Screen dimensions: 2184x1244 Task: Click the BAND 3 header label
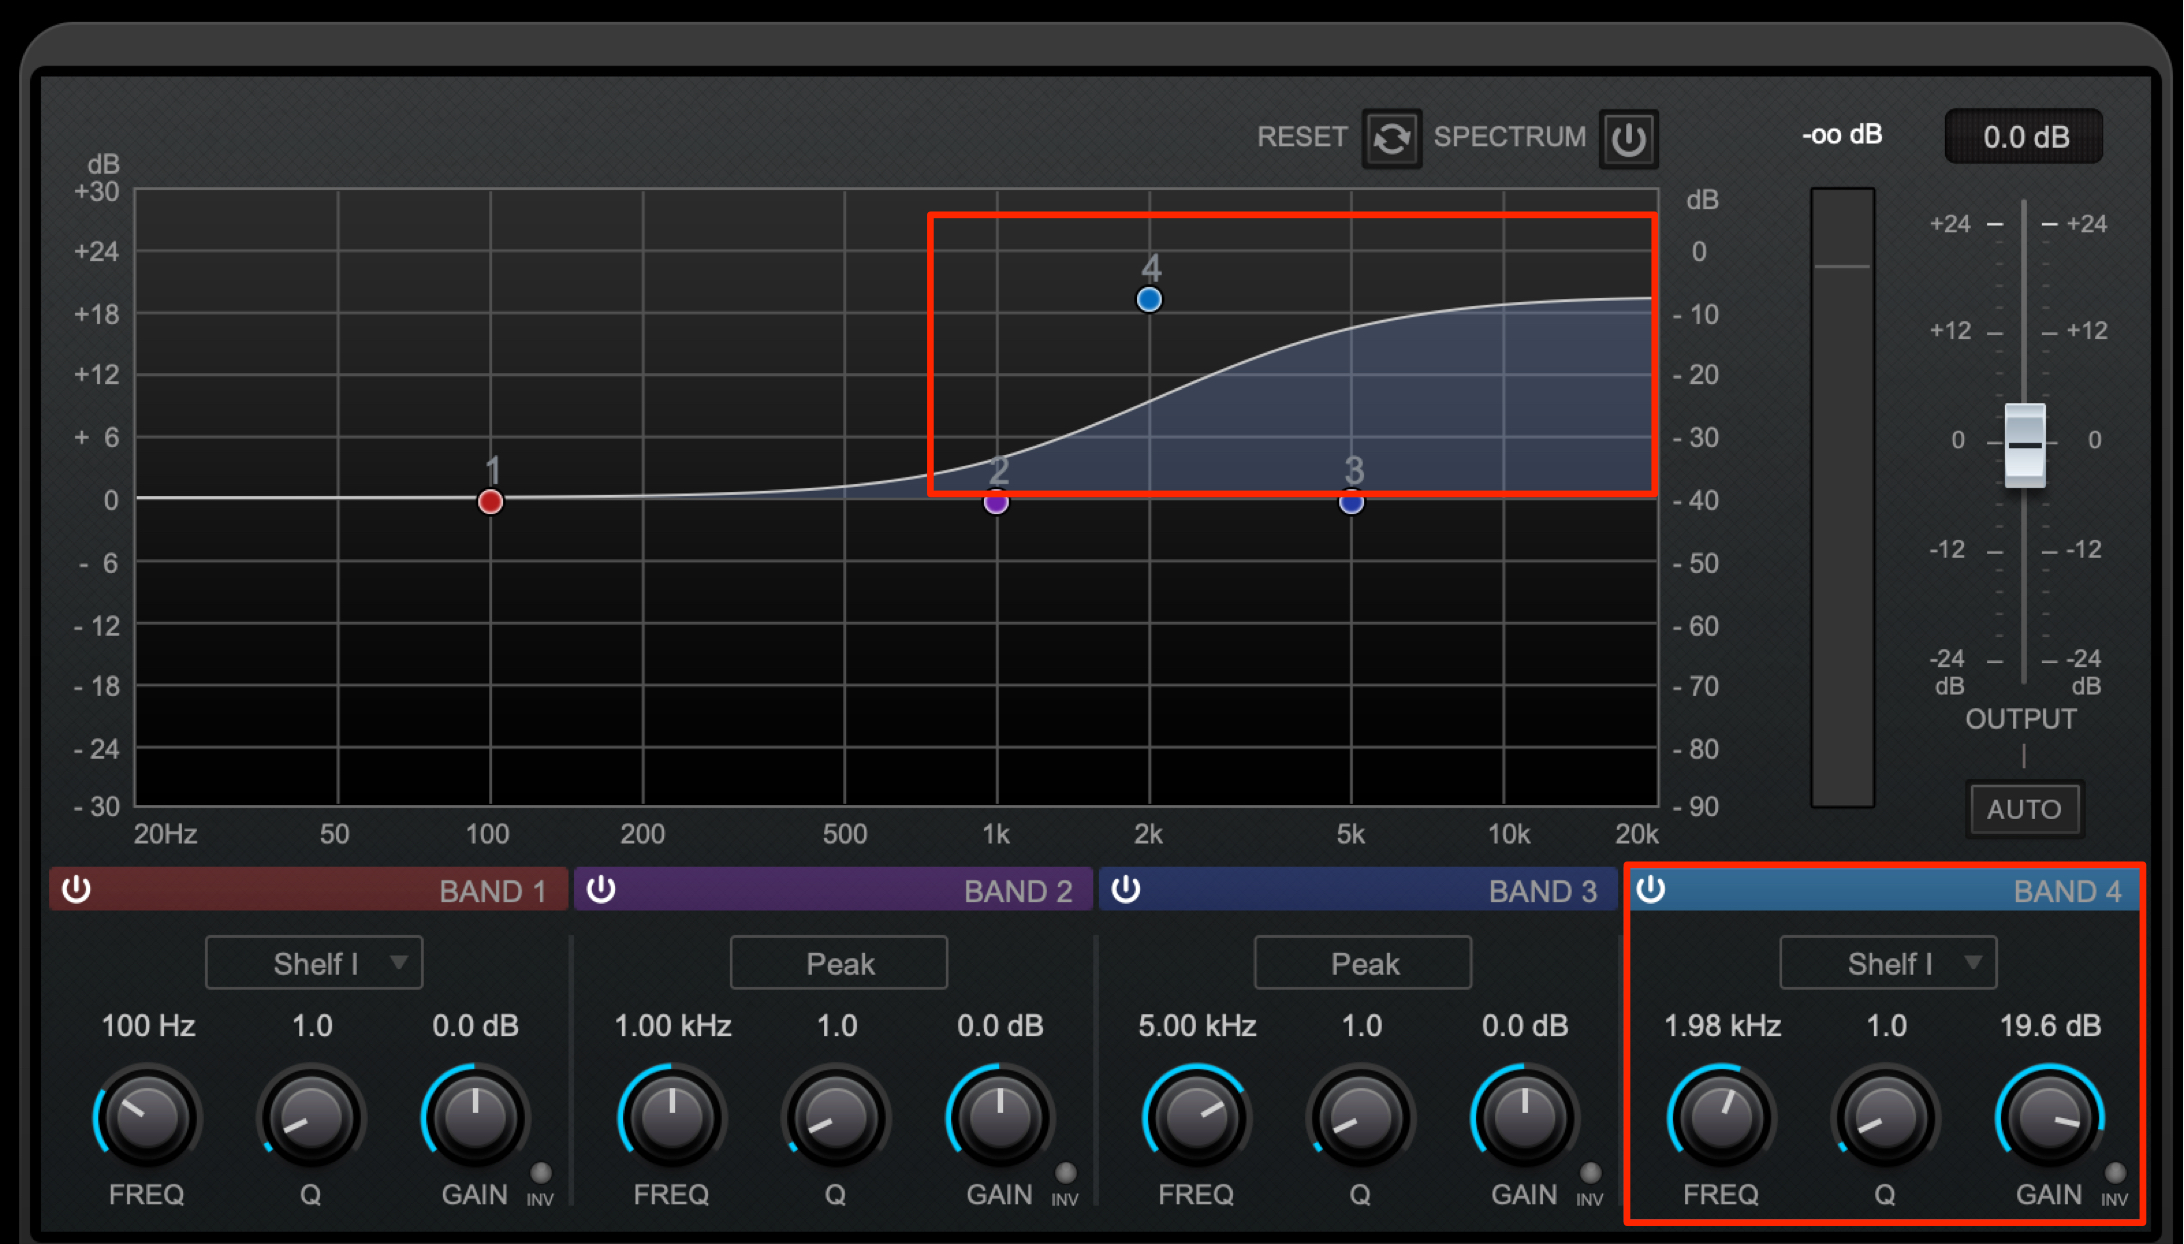click(x=1543, y=891)
